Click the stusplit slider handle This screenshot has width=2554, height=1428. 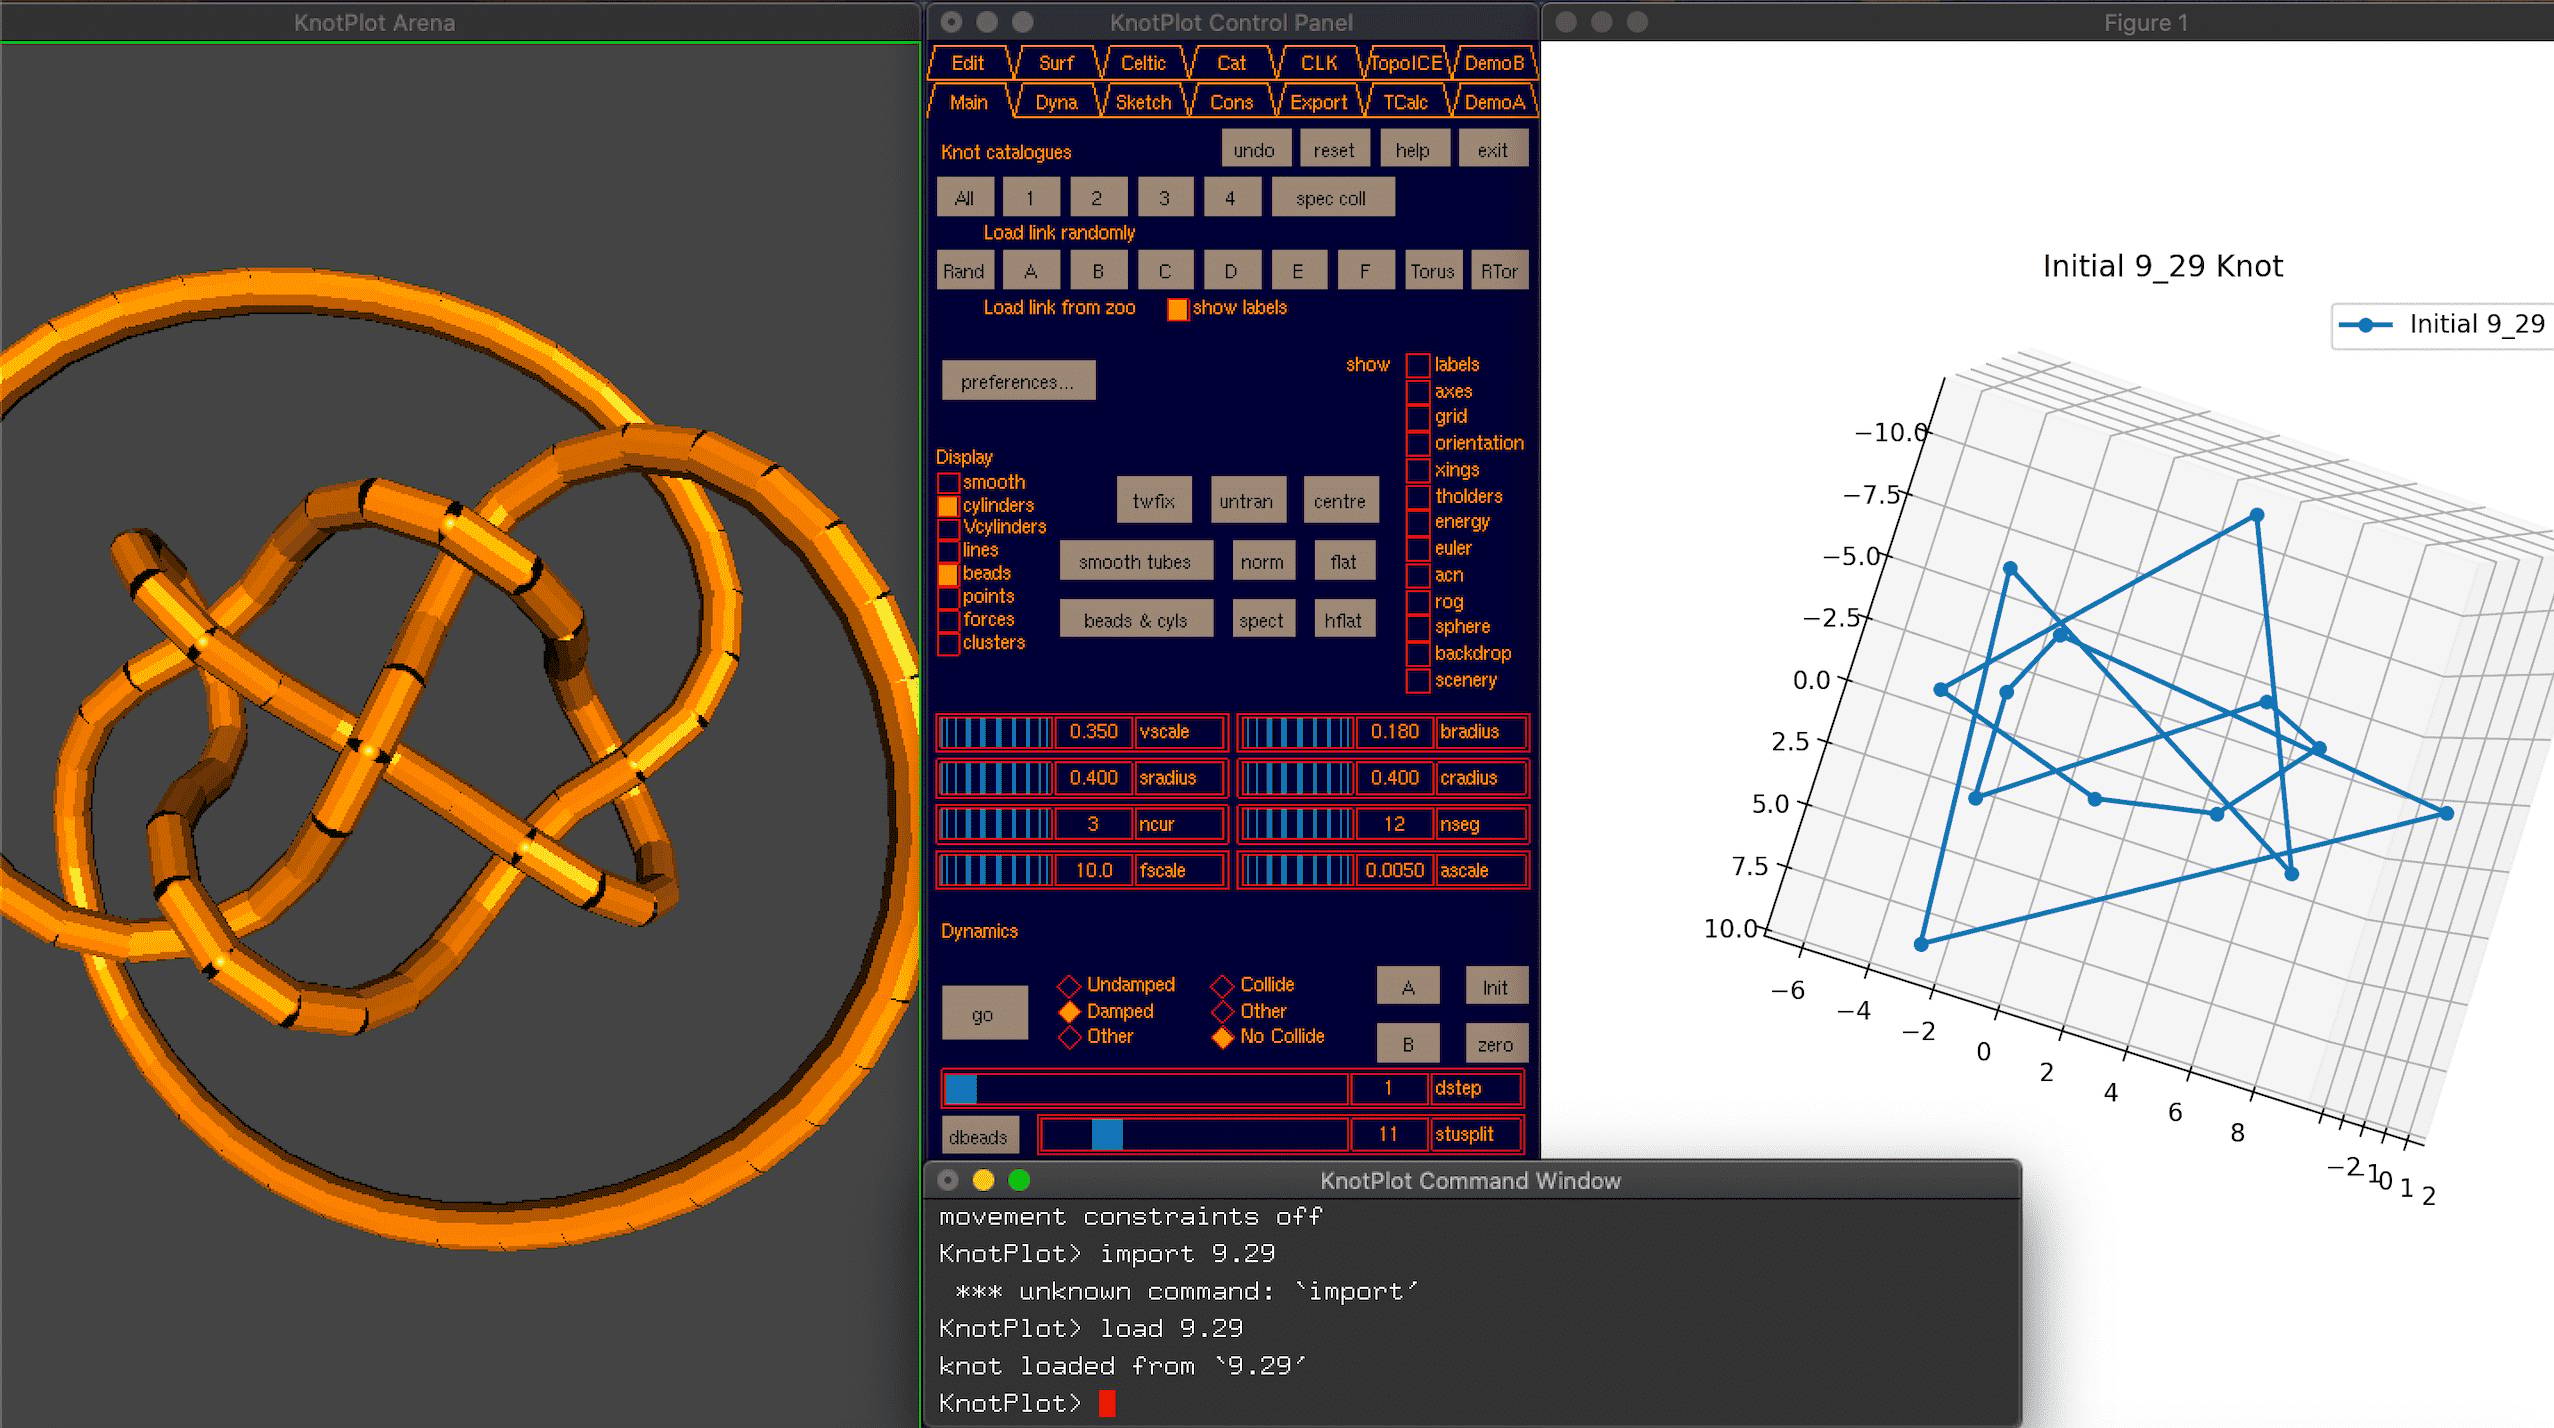(x=1107, y=1134)
